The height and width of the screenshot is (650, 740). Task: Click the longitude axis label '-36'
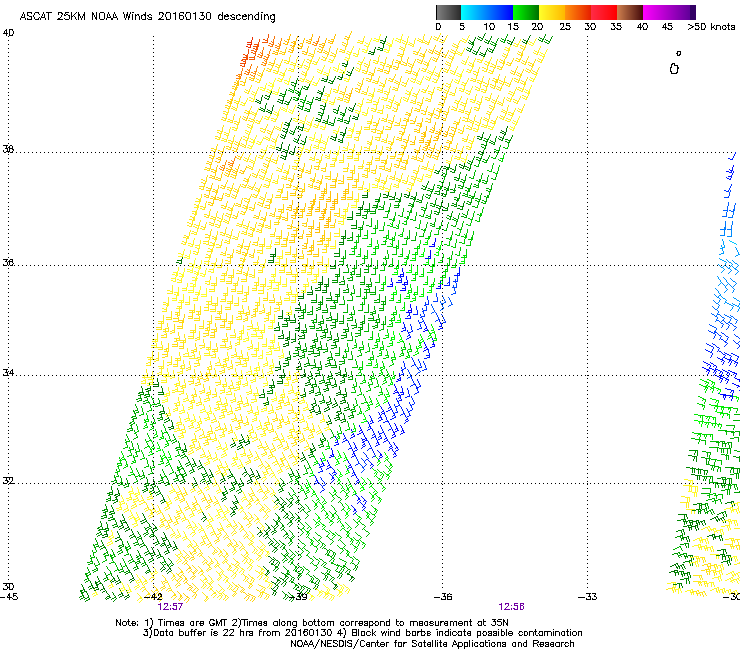tap(443, 597)
